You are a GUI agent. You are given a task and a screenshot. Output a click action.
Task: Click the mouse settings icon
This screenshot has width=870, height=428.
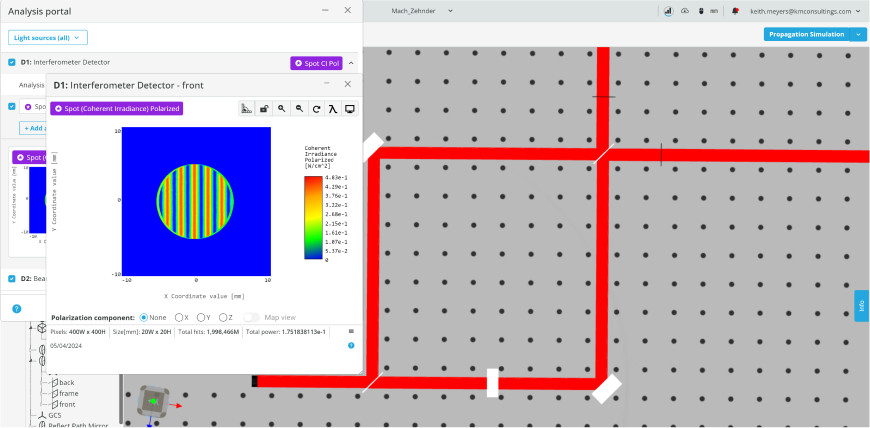tap(701, 11)
